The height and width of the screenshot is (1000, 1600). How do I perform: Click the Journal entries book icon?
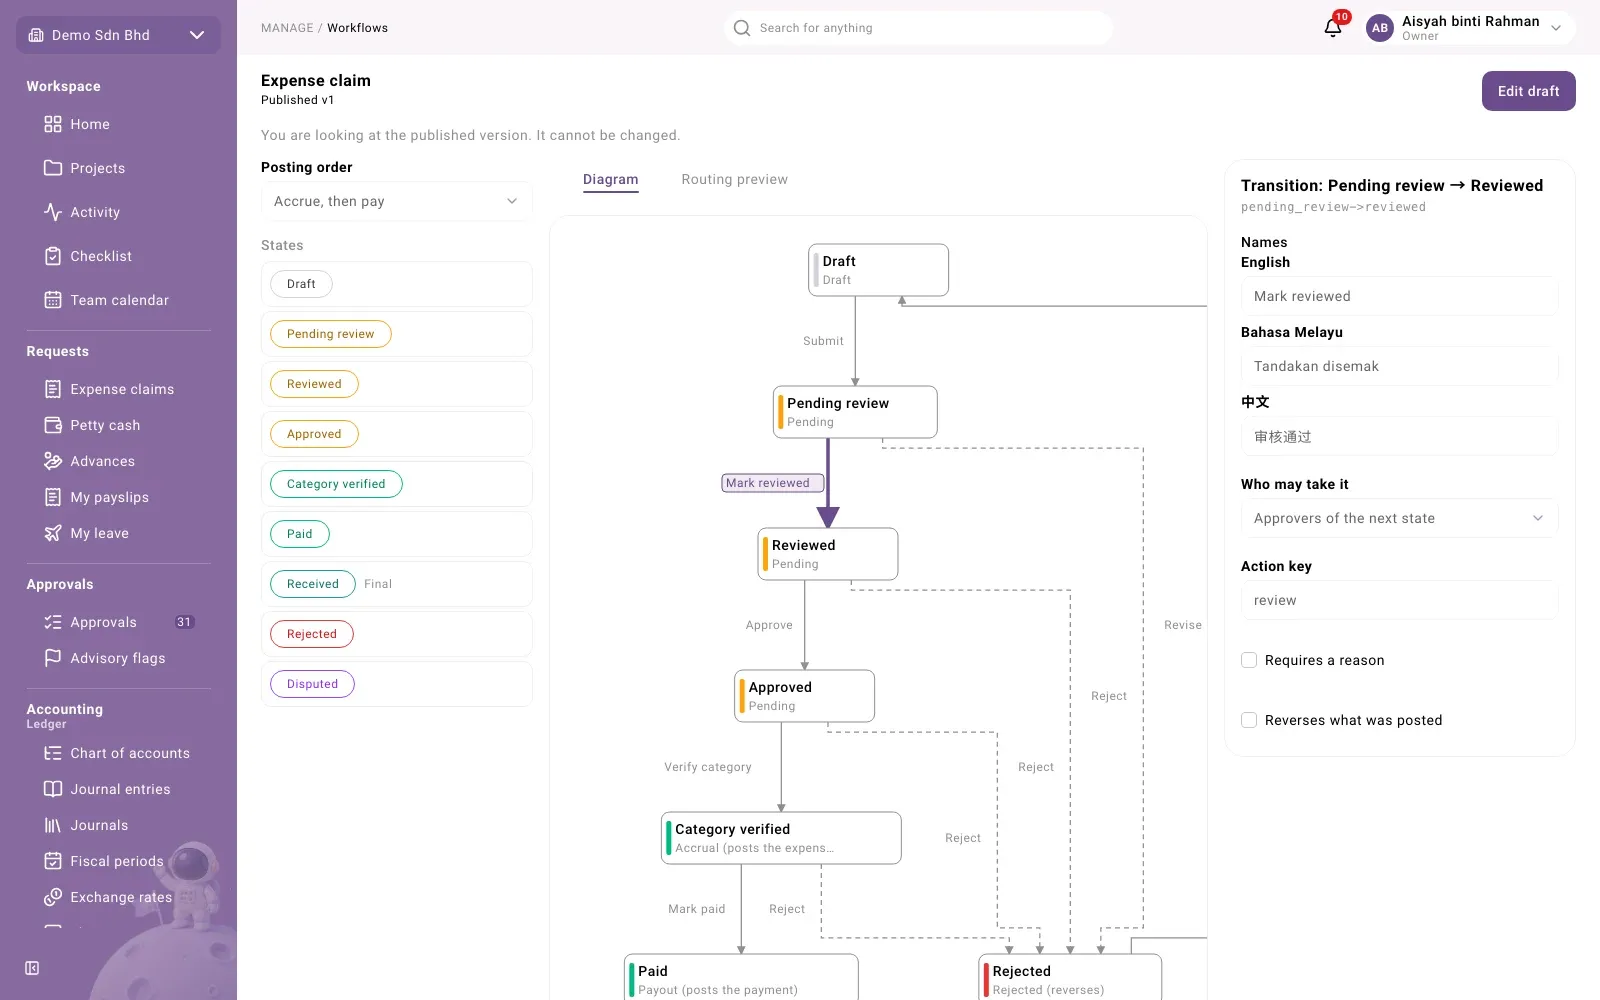53,789
